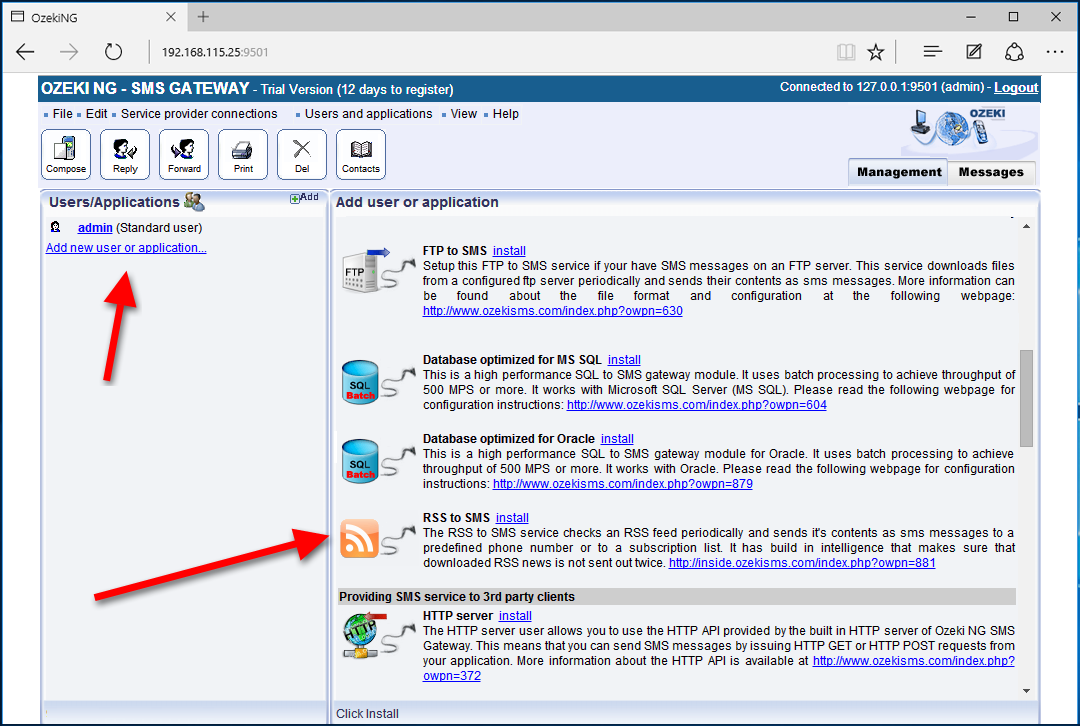Open the Help menu
Viewport: 1080px width, 726px height.
[506, 114]
